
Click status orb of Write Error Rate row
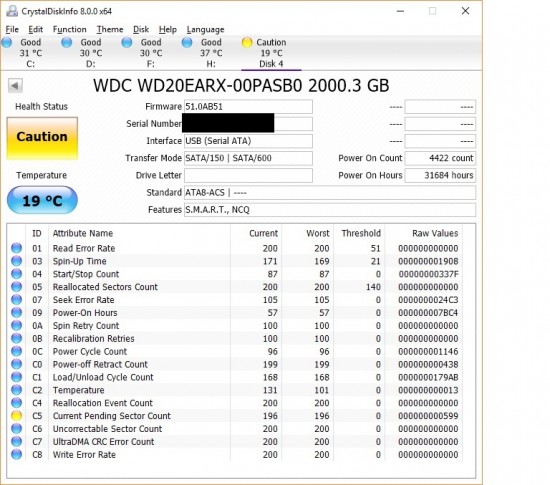[16, 454]
